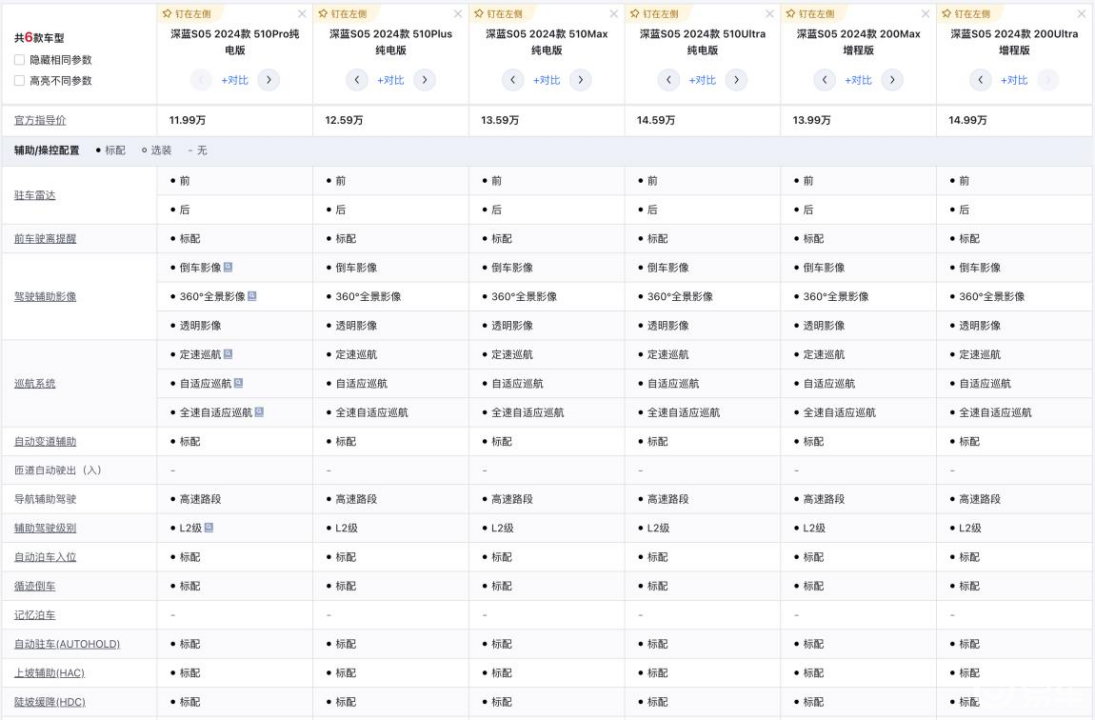Add 510Ultra纯电版 via its +对比 button
This screenshot has height=720, width=1095.
point(703,80)
